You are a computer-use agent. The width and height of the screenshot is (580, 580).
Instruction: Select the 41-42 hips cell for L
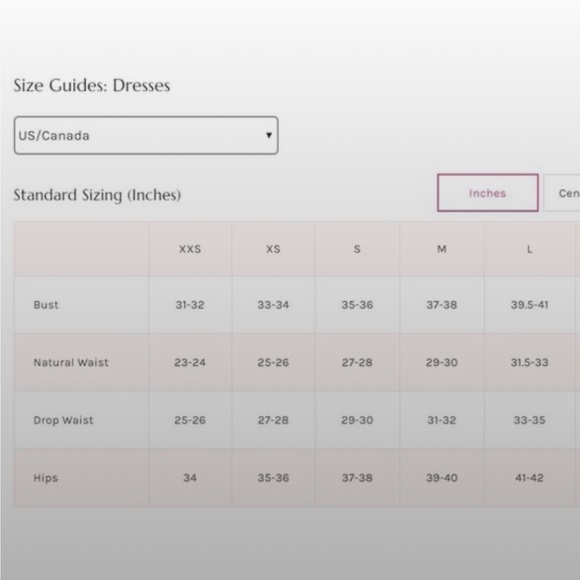(529, 478)
